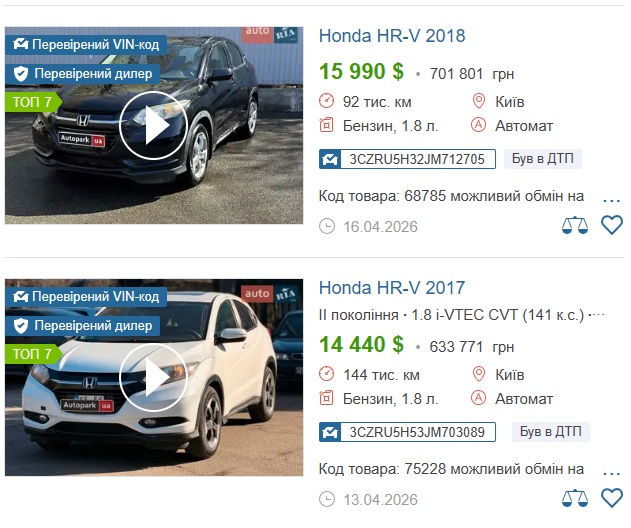Click the Був в ДТП badge on the 2018 listing

542,159
